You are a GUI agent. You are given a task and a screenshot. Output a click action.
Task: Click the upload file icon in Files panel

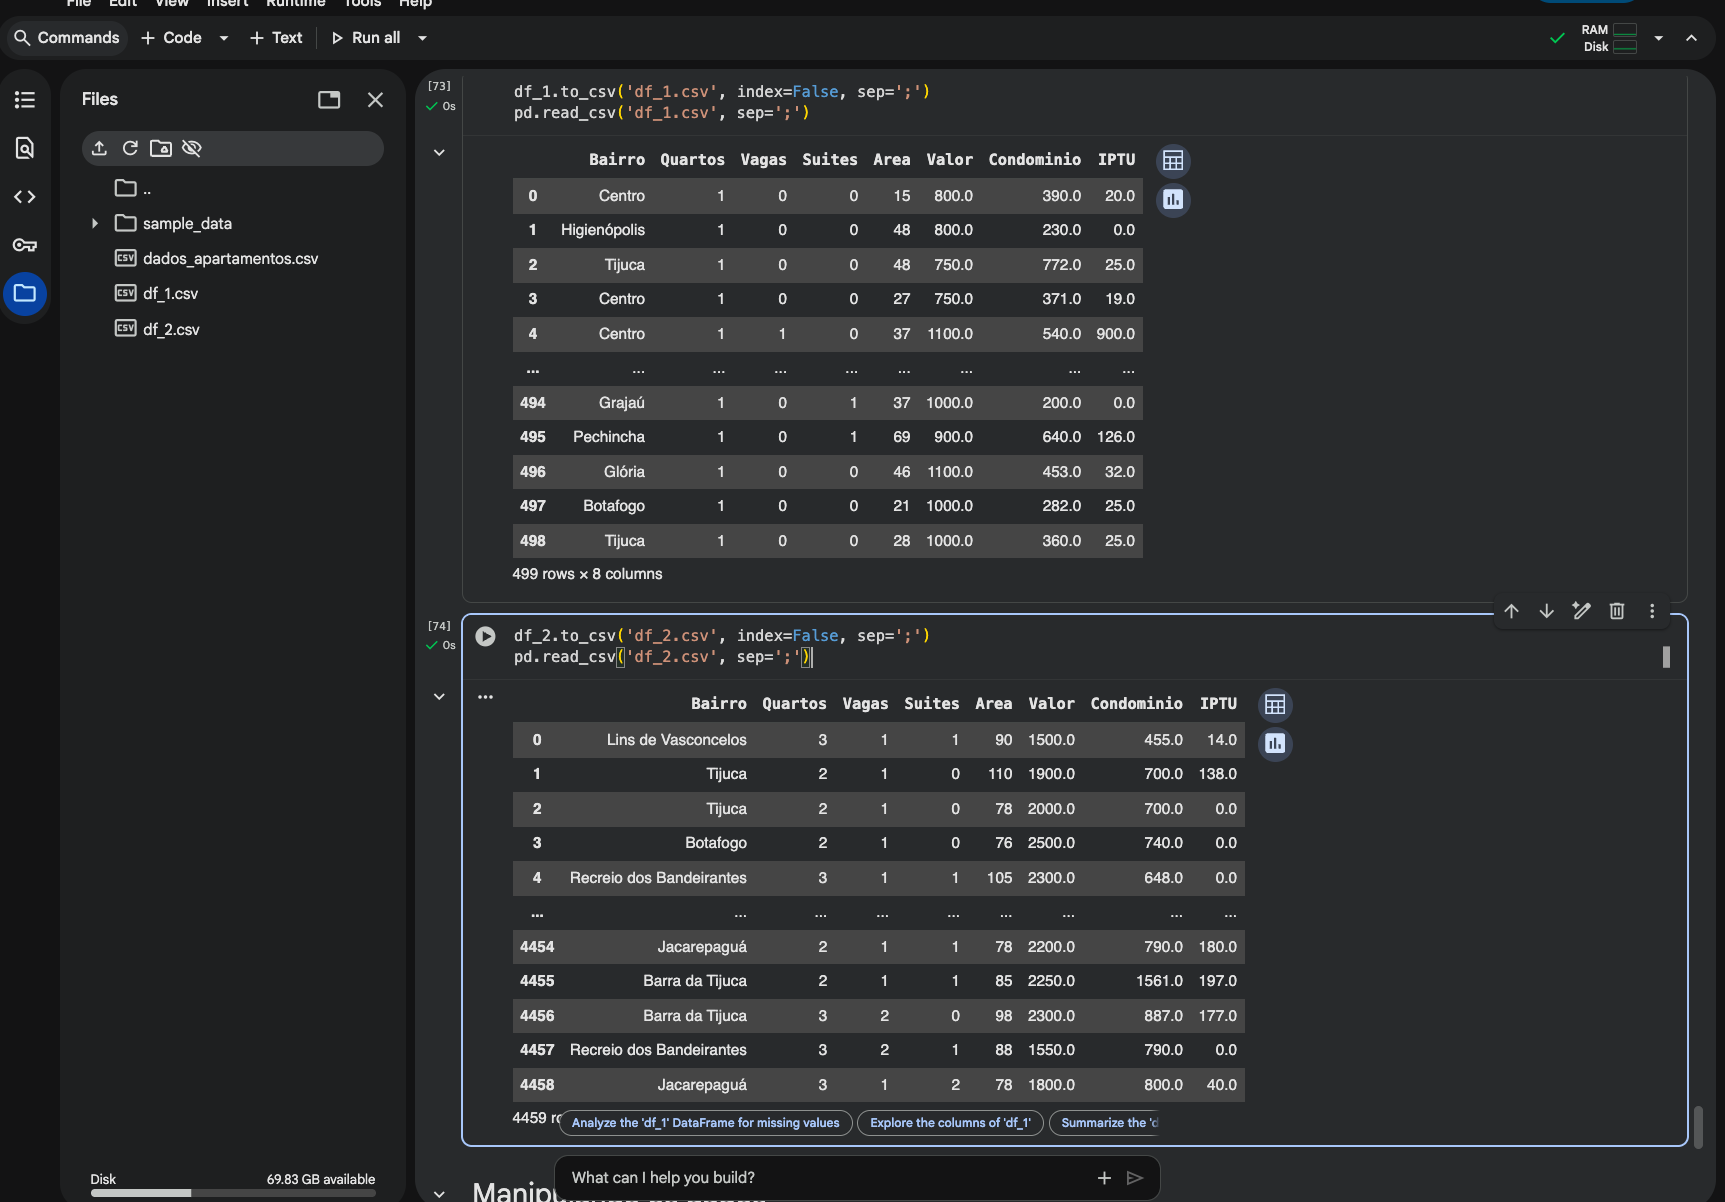click(x=99, y=149)
